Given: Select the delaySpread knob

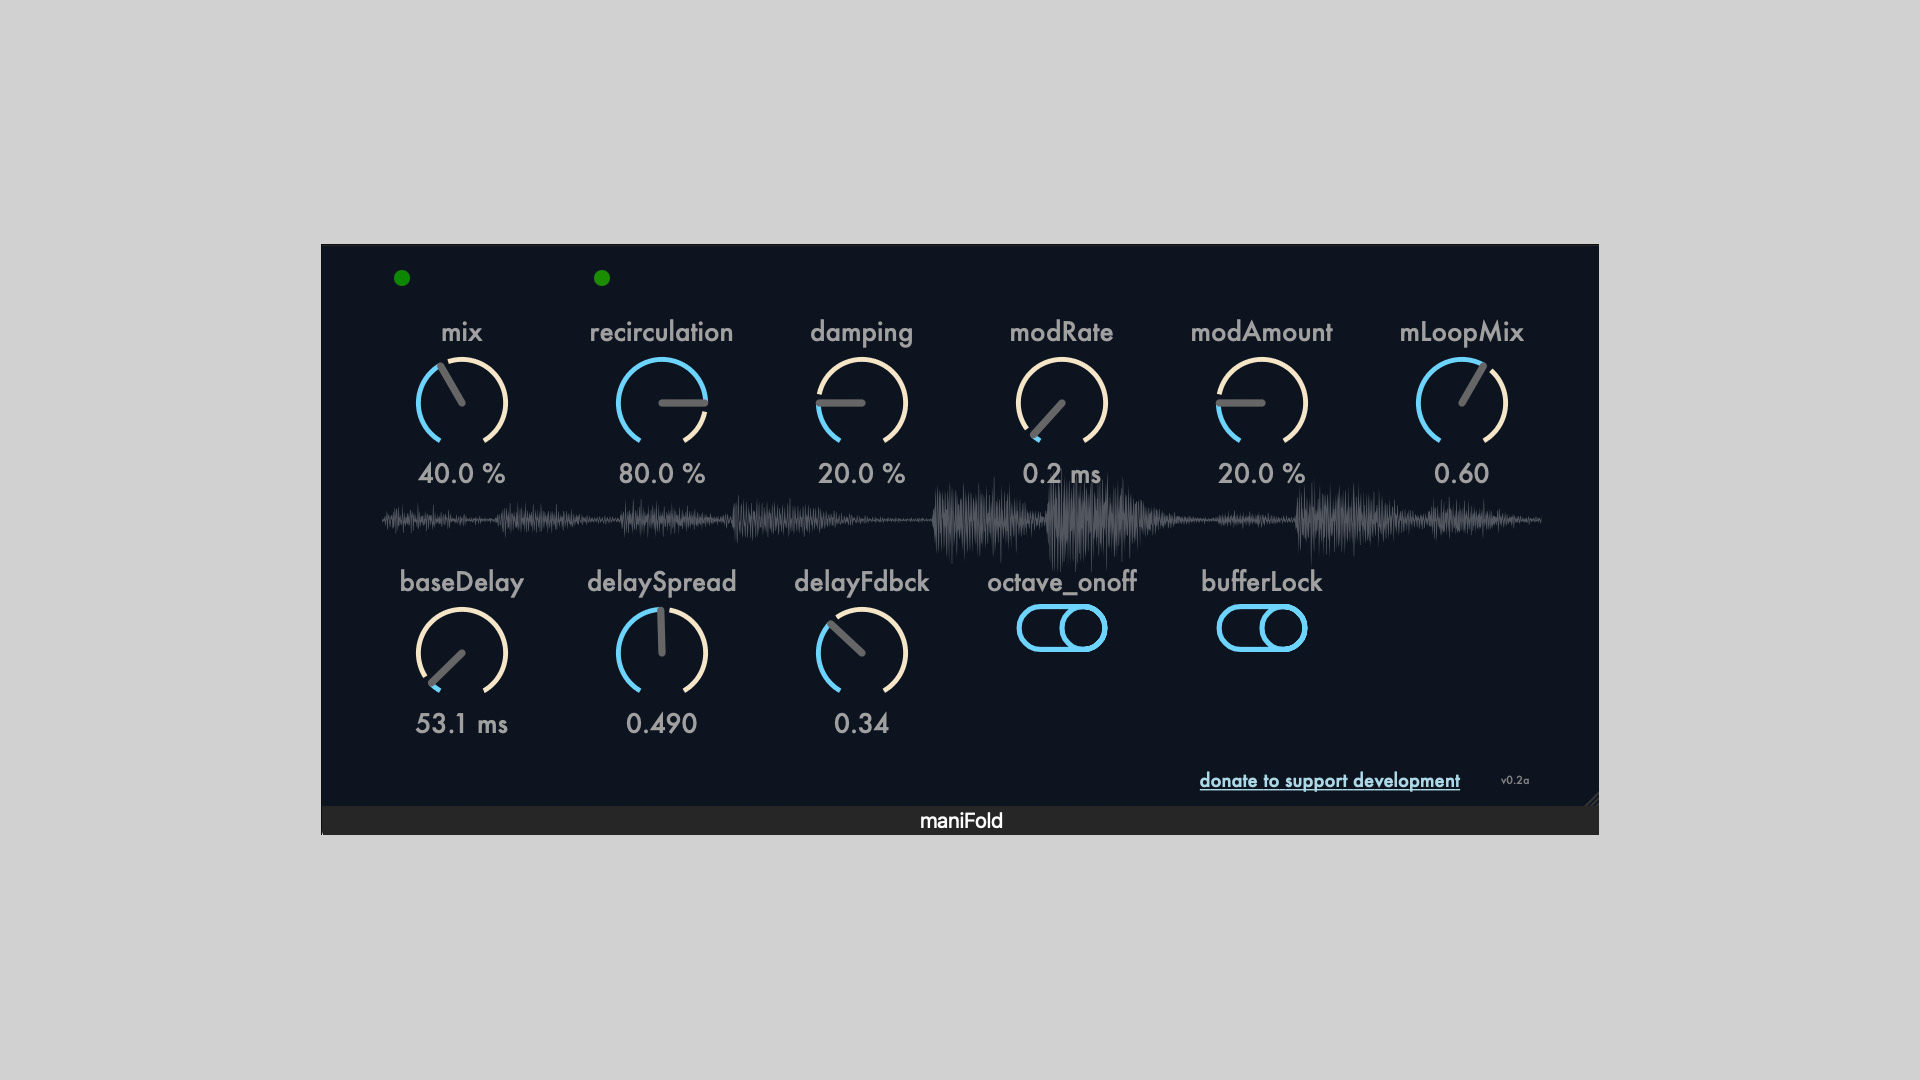Looking at the screenshot, I should pos(662,652).
